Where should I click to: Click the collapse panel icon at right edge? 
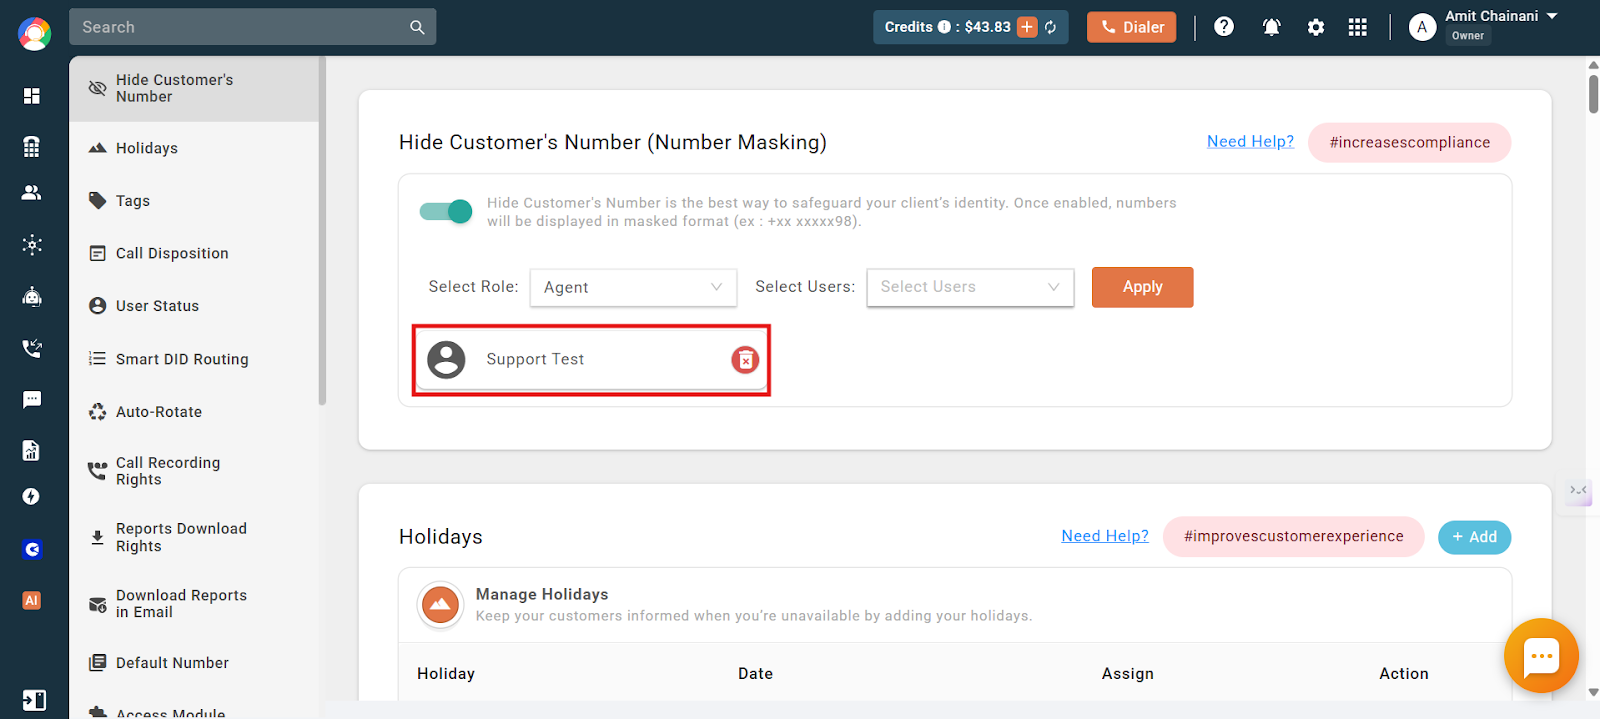pos(1578,490)
